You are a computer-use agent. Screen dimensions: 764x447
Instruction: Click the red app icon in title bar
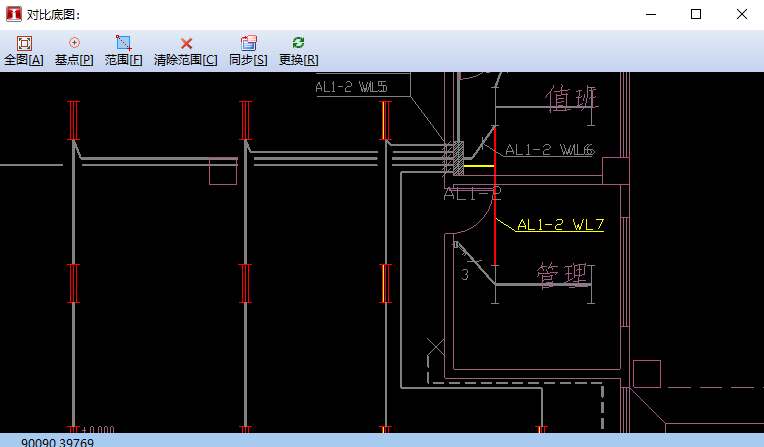point(13,14)
